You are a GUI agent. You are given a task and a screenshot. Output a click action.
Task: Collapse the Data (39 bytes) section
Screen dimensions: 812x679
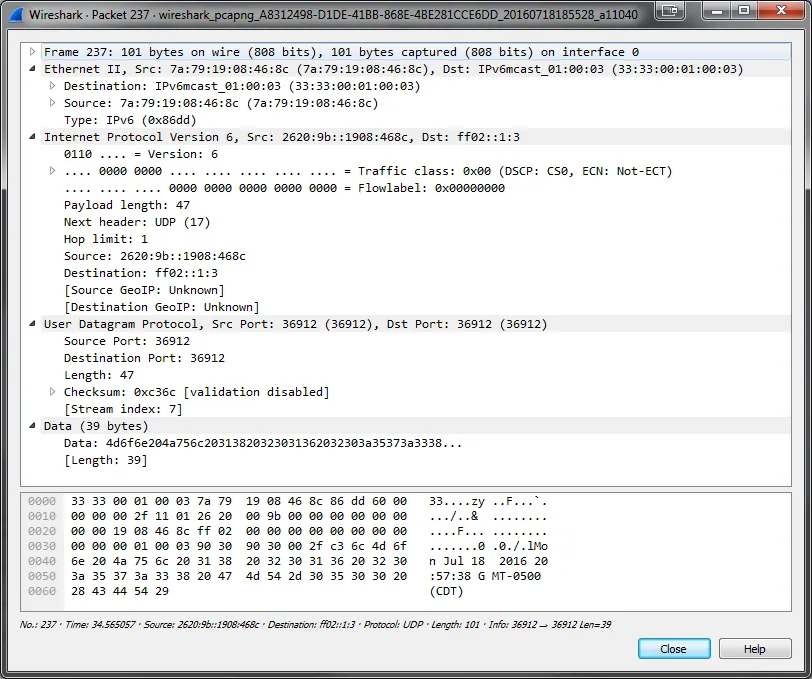coord(32,426)
